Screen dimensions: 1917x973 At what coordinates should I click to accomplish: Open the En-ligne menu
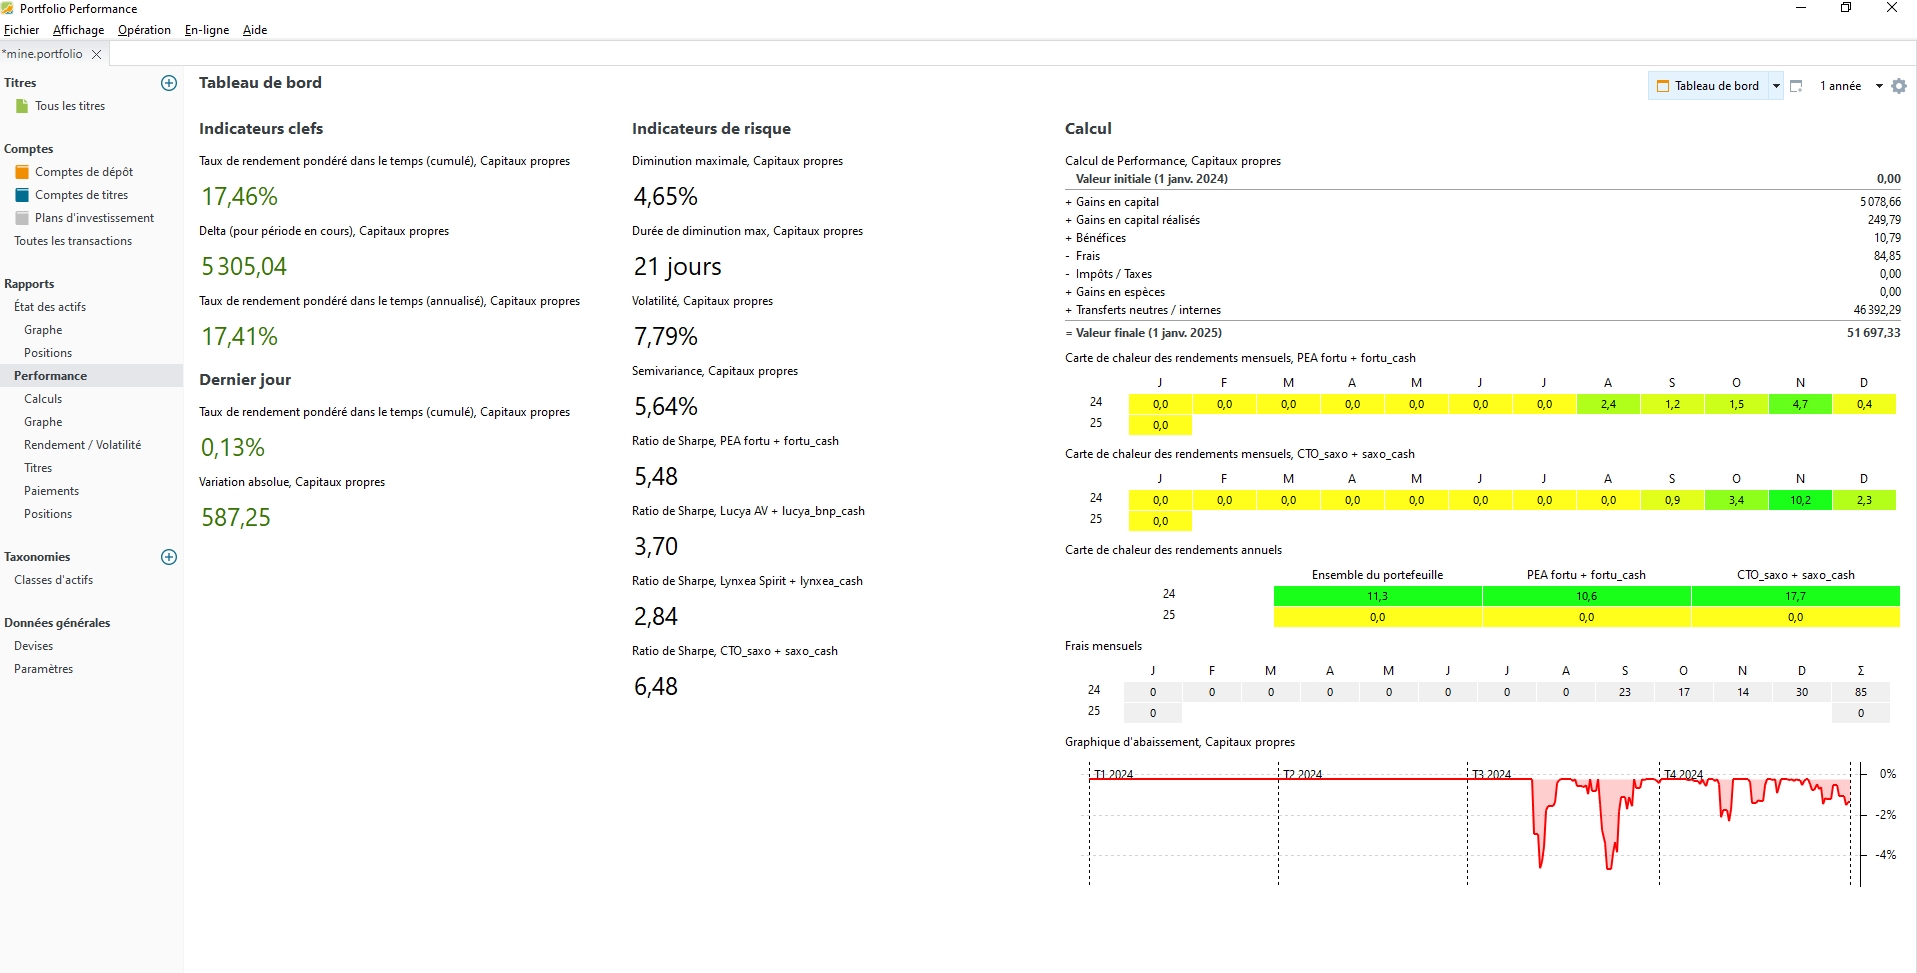click(207, 30)
